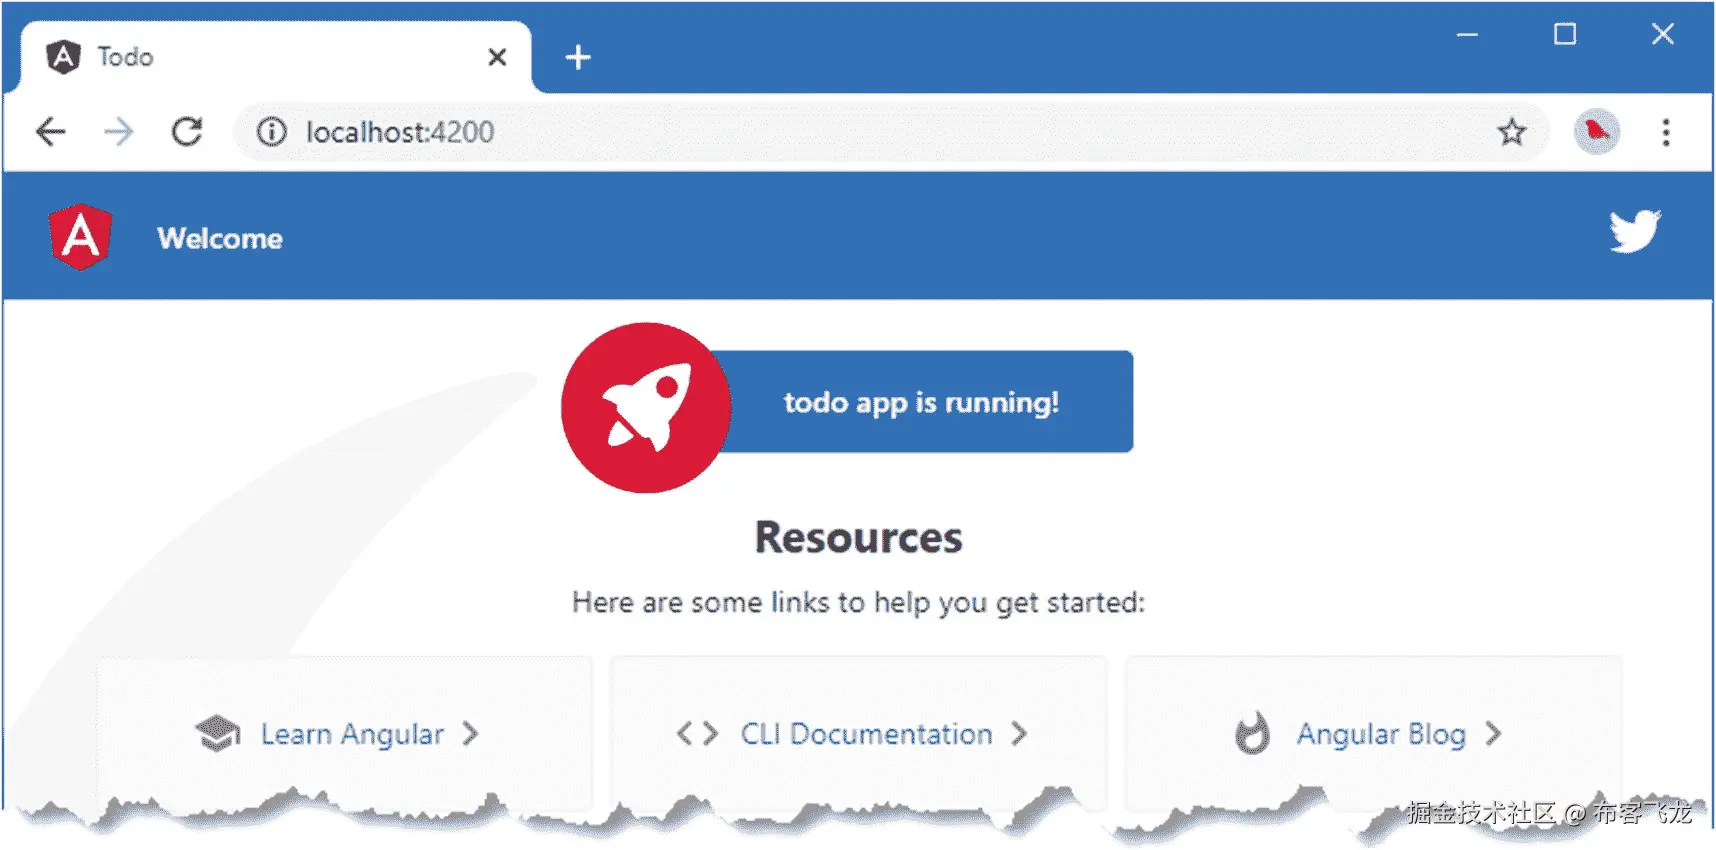Open the Learn Angular link
The image size is (1716, 850).
point(352,734)
